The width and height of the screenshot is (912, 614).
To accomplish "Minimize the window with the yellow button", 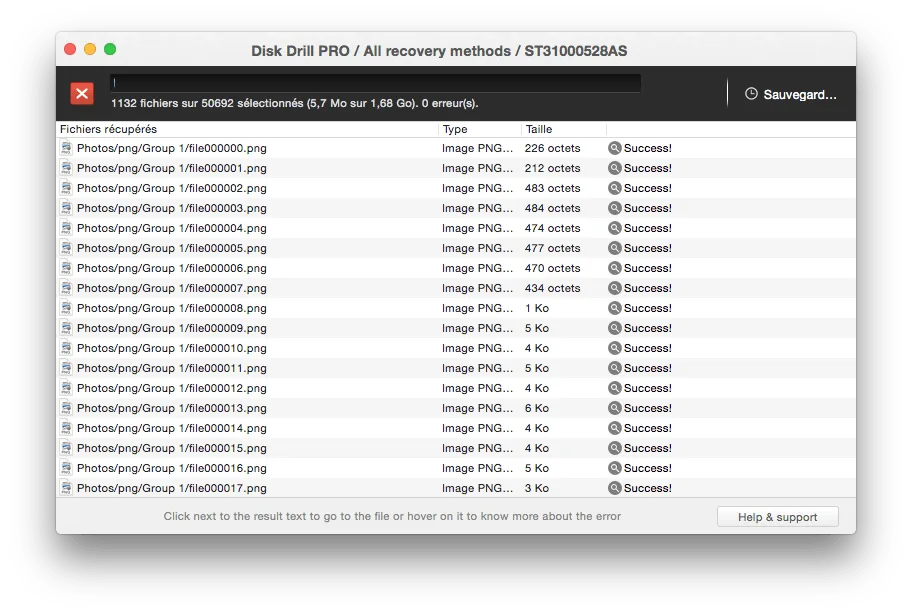I will [90, 49].
